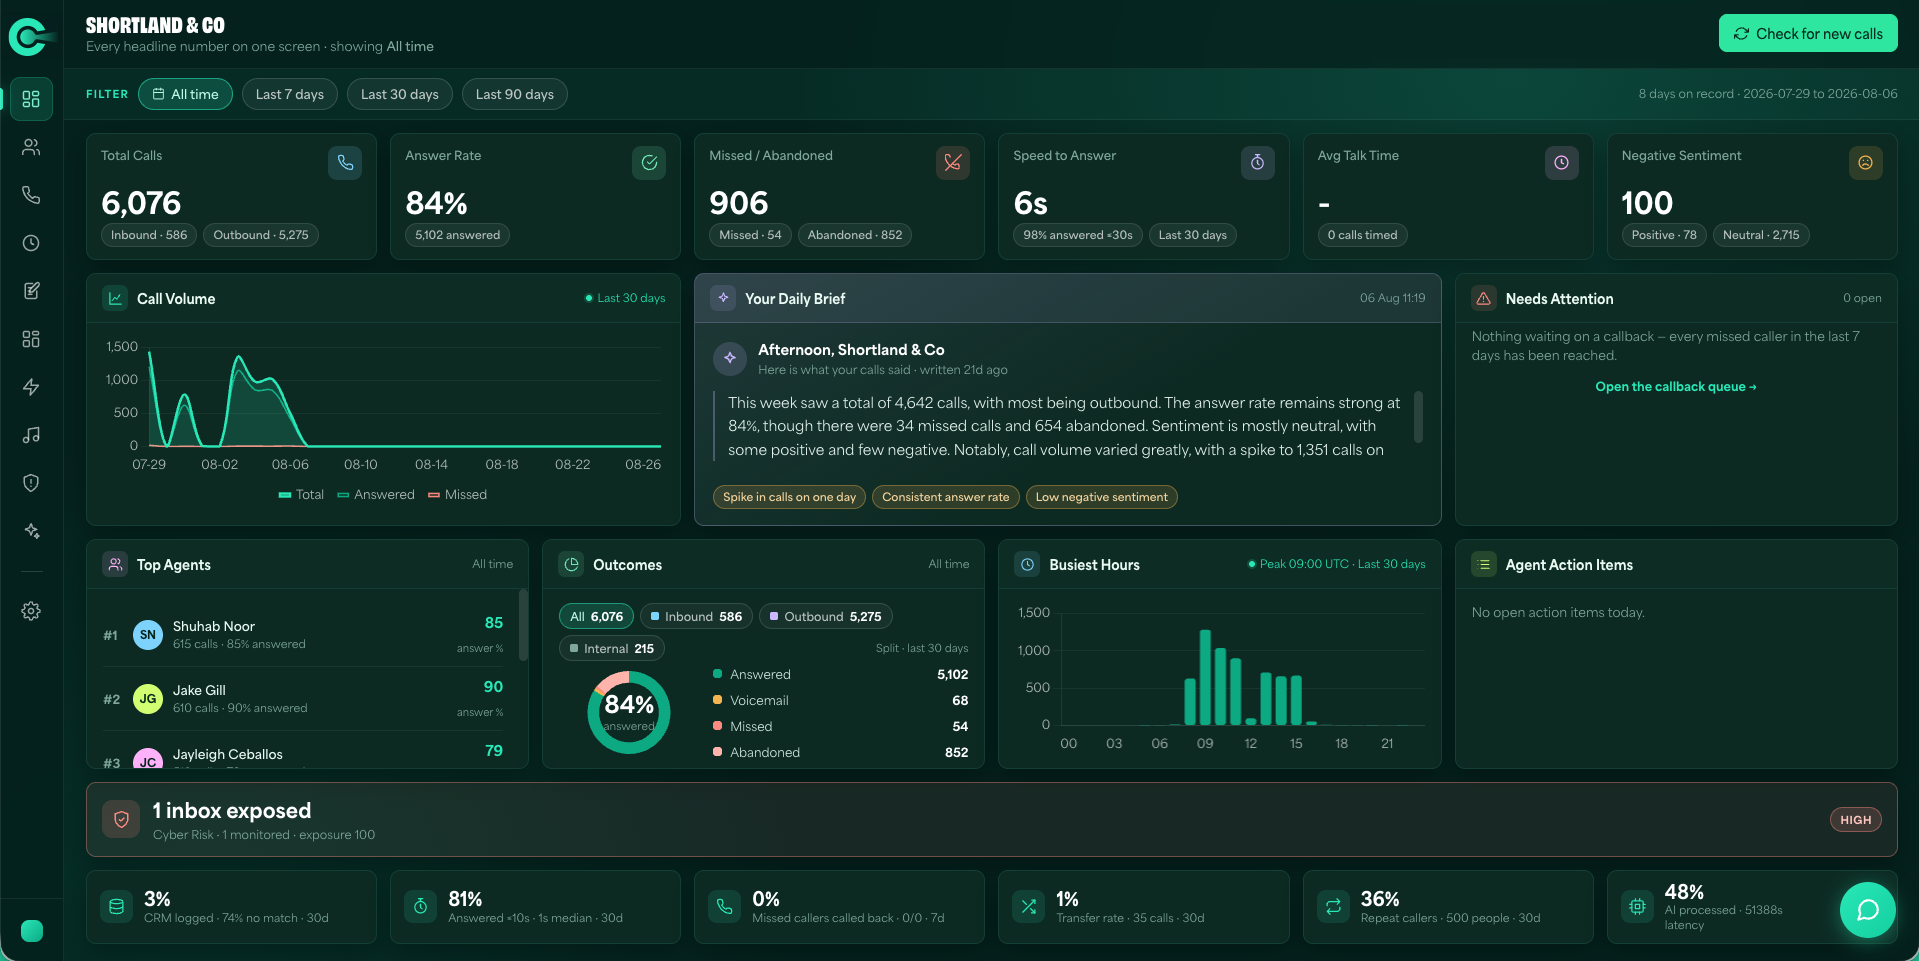Screen dimensions: 1919x961
Task: Open the calls phone icon in sidebar
Action: (31, 195)
